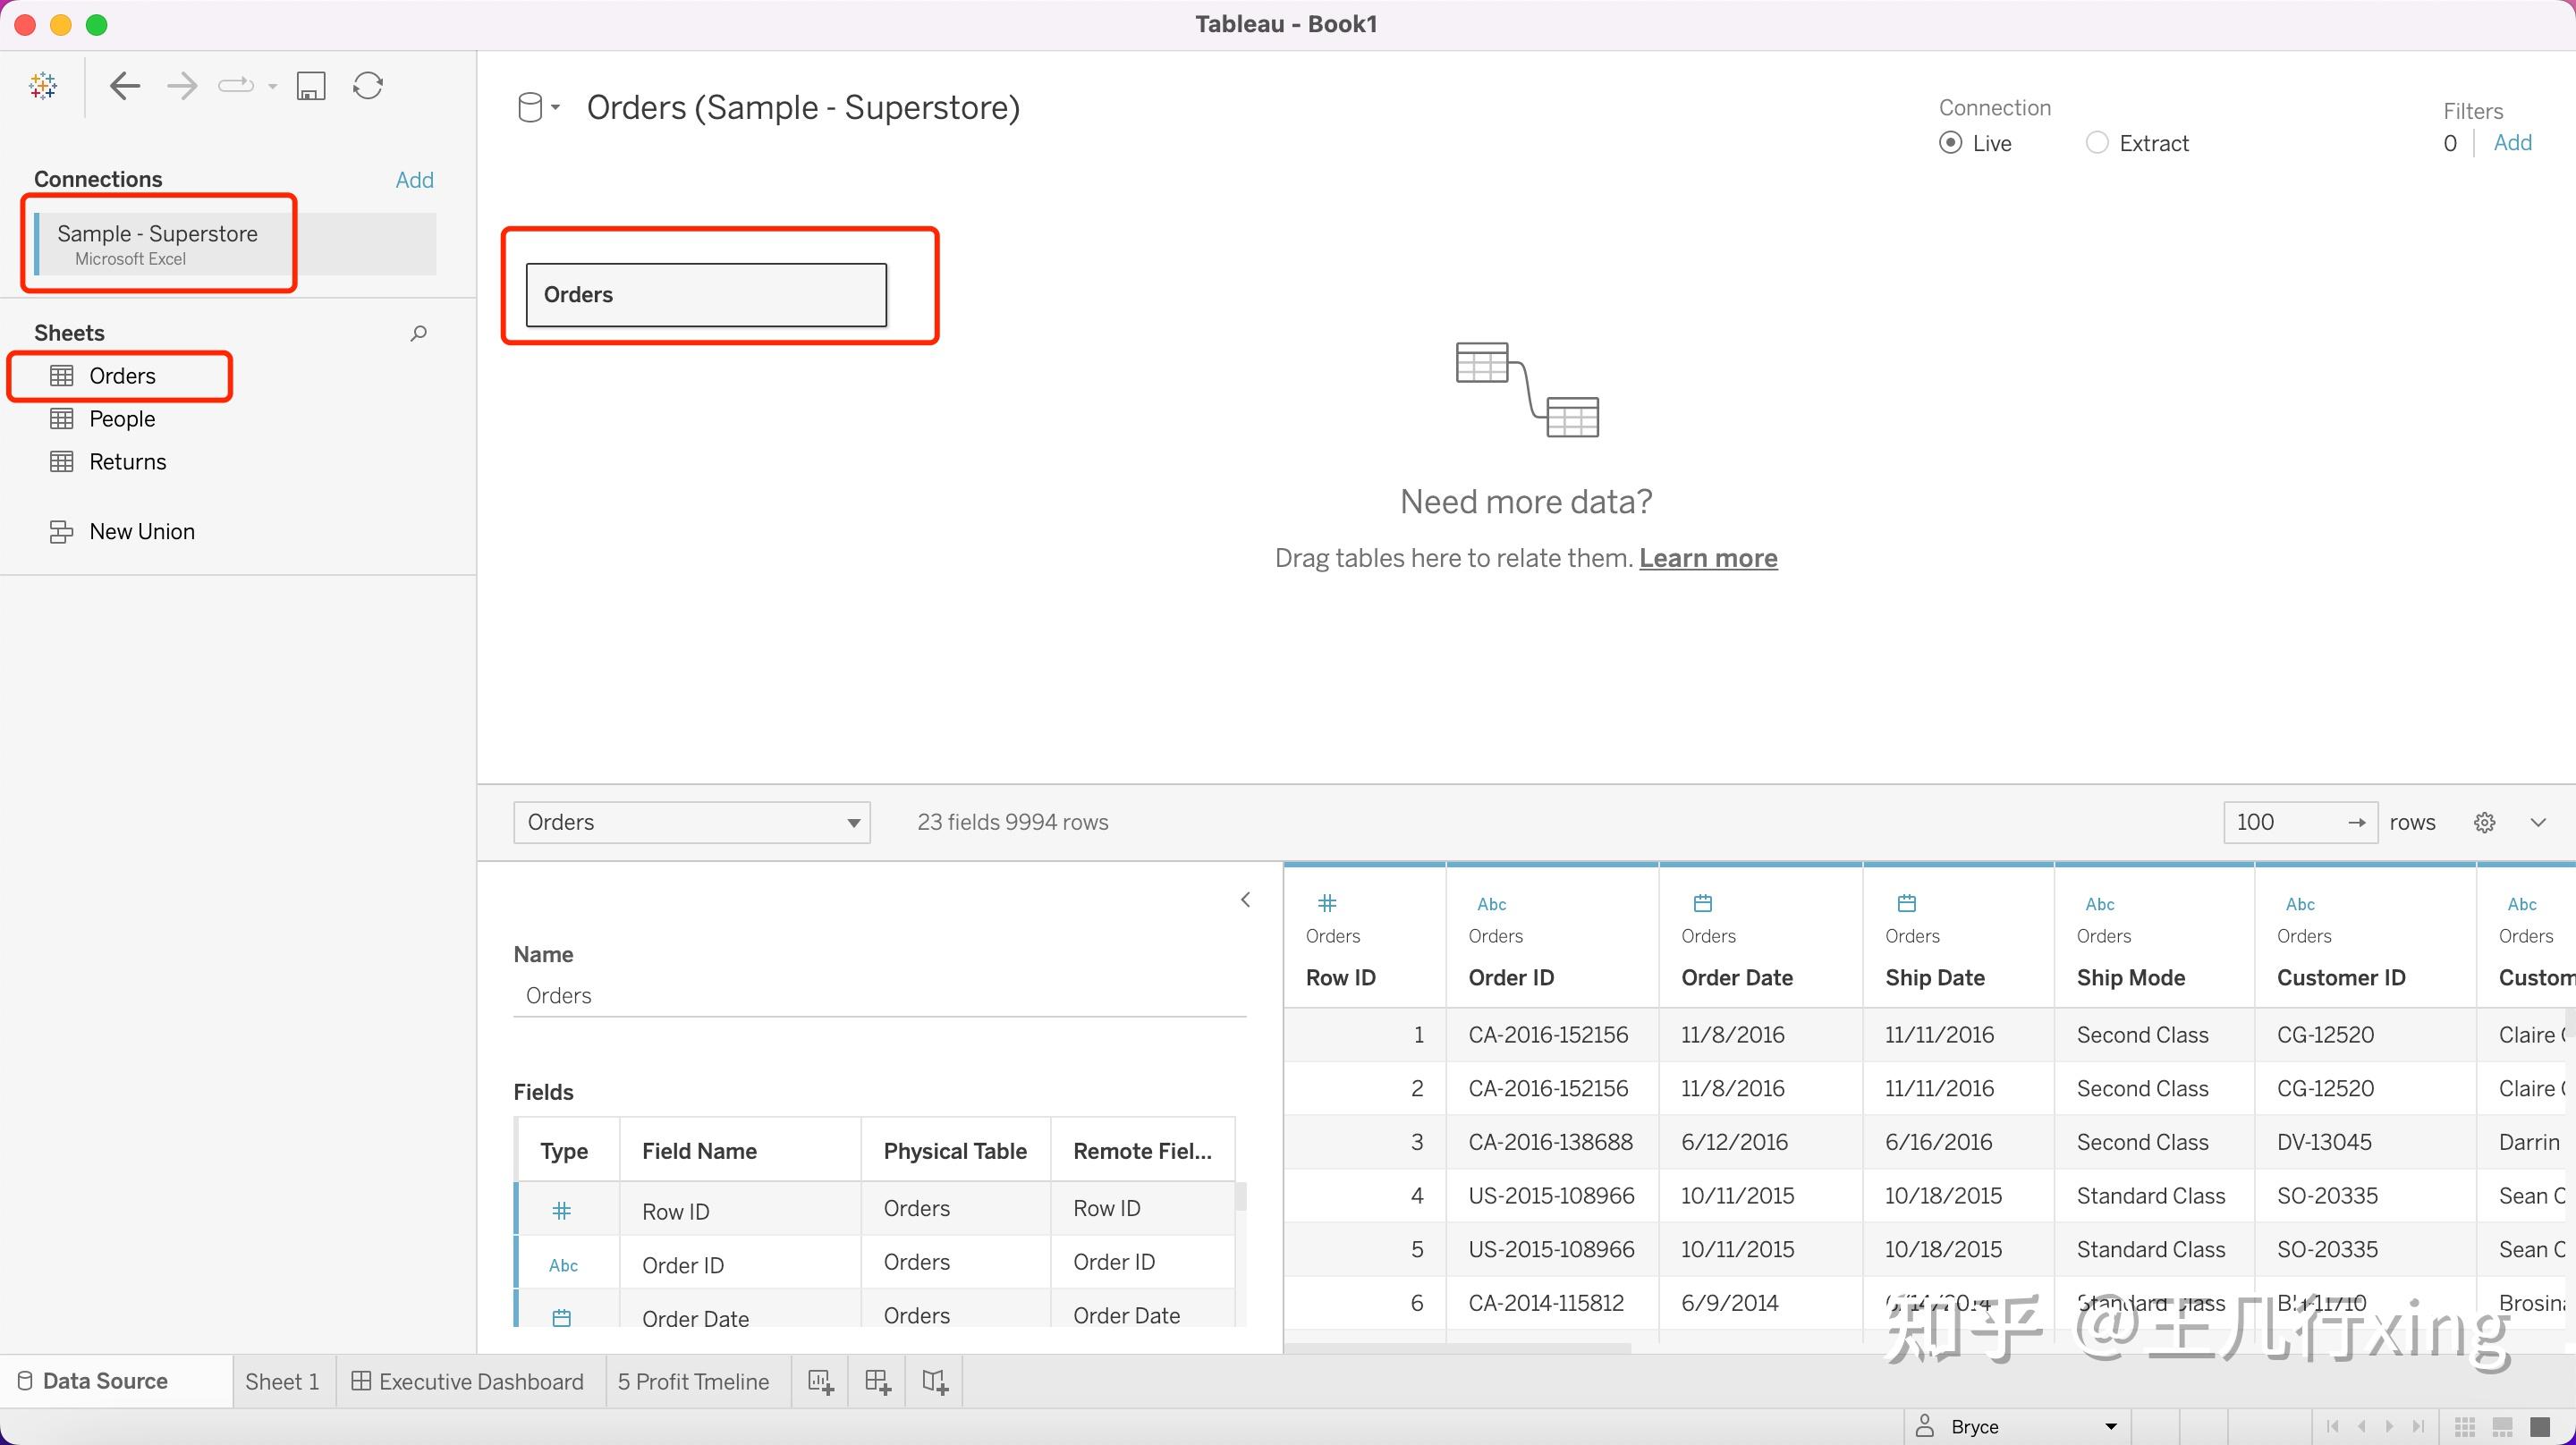The image size is (2576, 1445).
Task: Click the New Dashboard icon
Action: [877, 1382]
